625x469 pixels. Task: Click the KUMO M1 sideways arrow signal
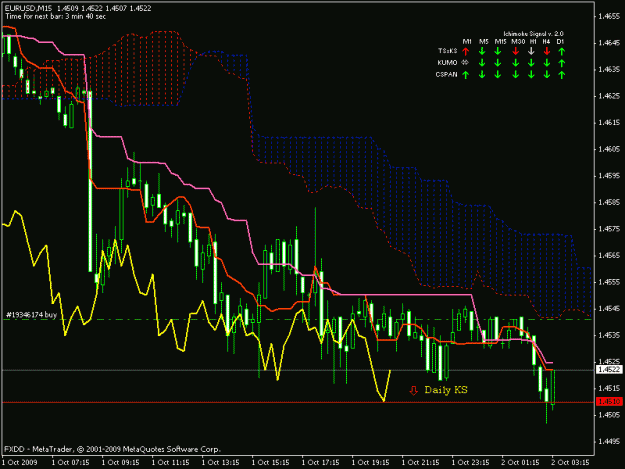coord(465,63)
